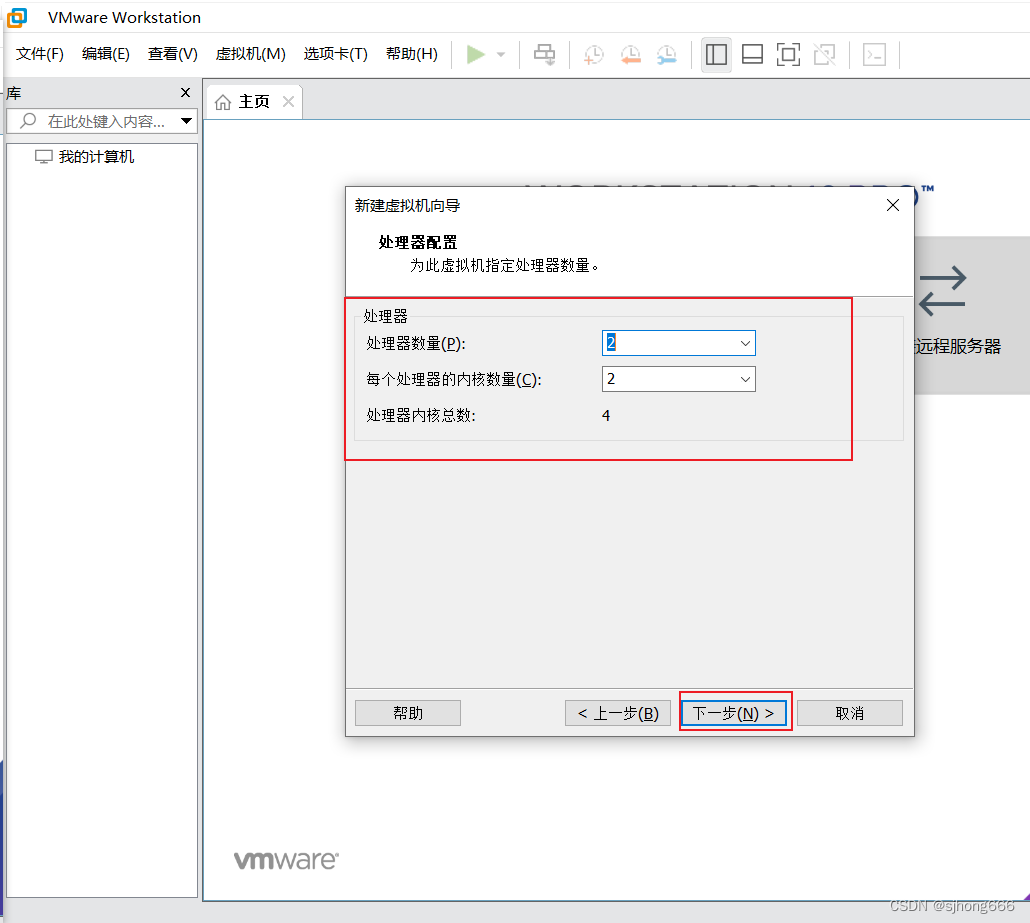Click the 处理器内核总数 label
This screenshot has height=923, width=1030.
click(x=421, y=415)
